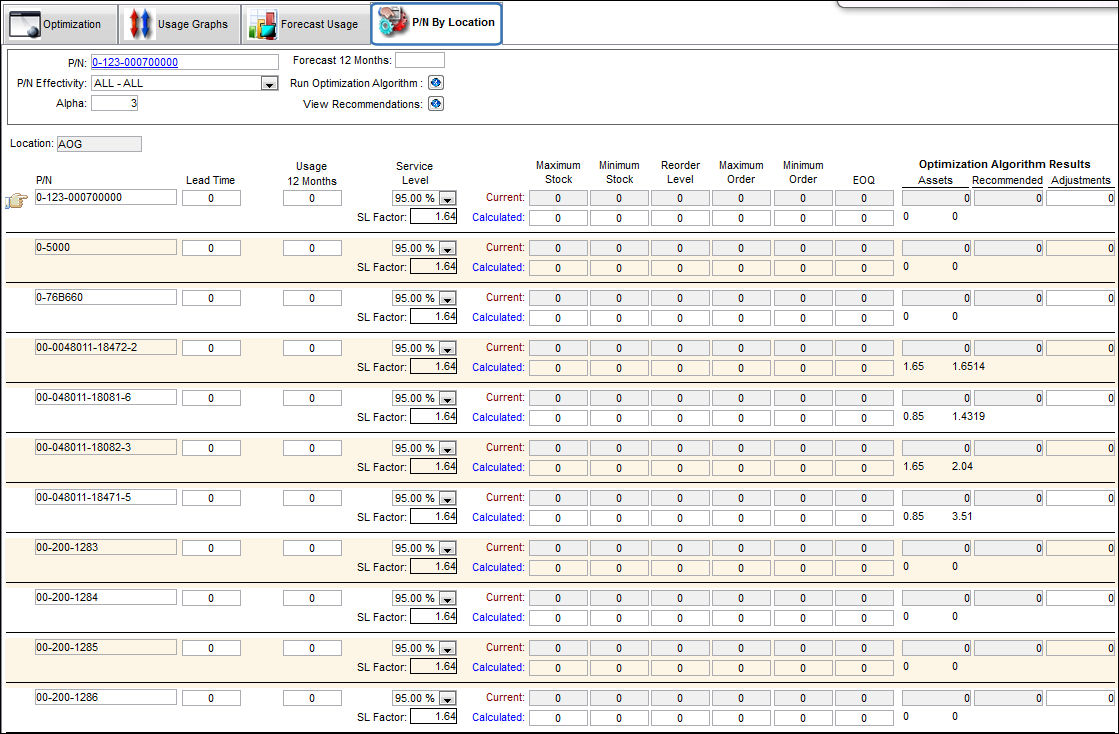Click the 2.04 value for 00-048011-18082-3
Image resolution: width=1119 pixels, height=734 pixels.
(963, 467)
